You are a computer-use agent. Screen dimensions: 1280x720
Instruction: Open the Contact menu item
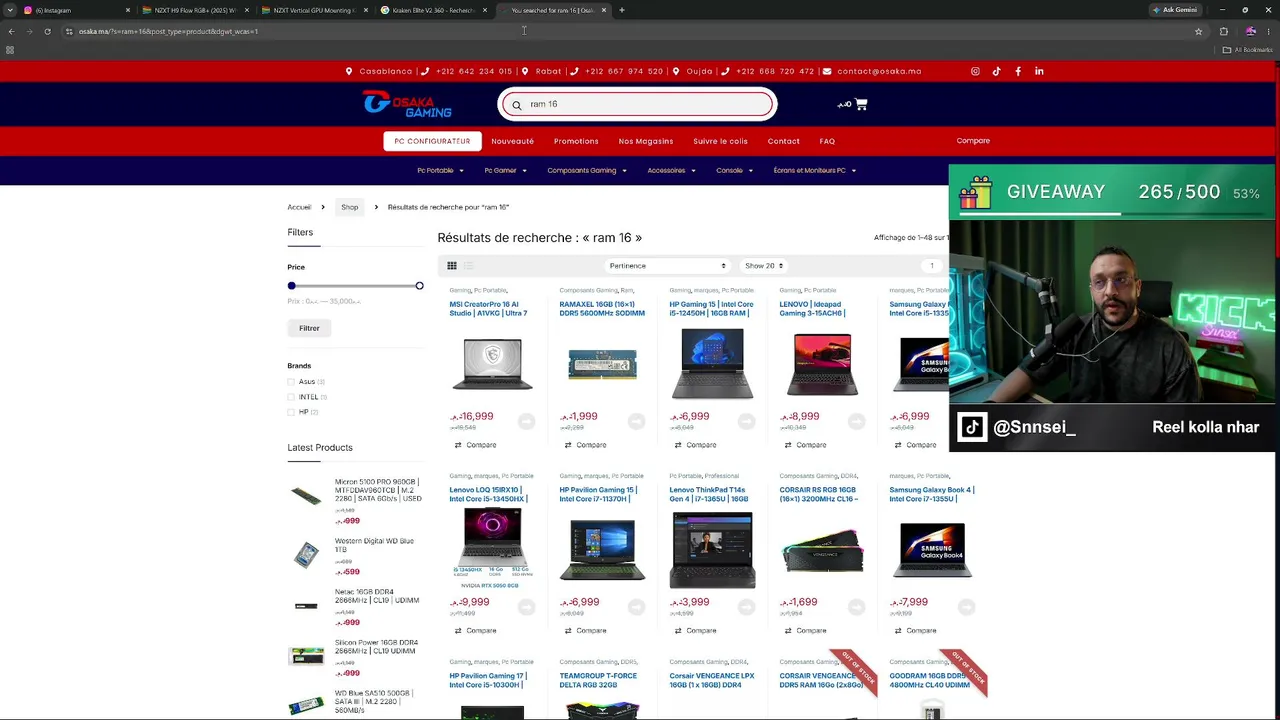point(784,141)
